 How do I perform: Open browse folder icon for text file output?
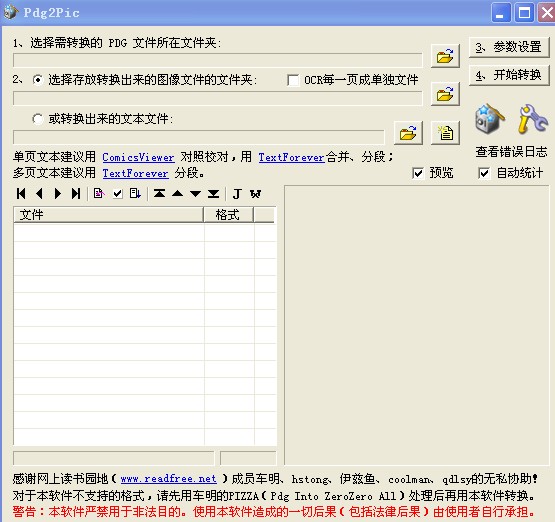pos(408,133)
